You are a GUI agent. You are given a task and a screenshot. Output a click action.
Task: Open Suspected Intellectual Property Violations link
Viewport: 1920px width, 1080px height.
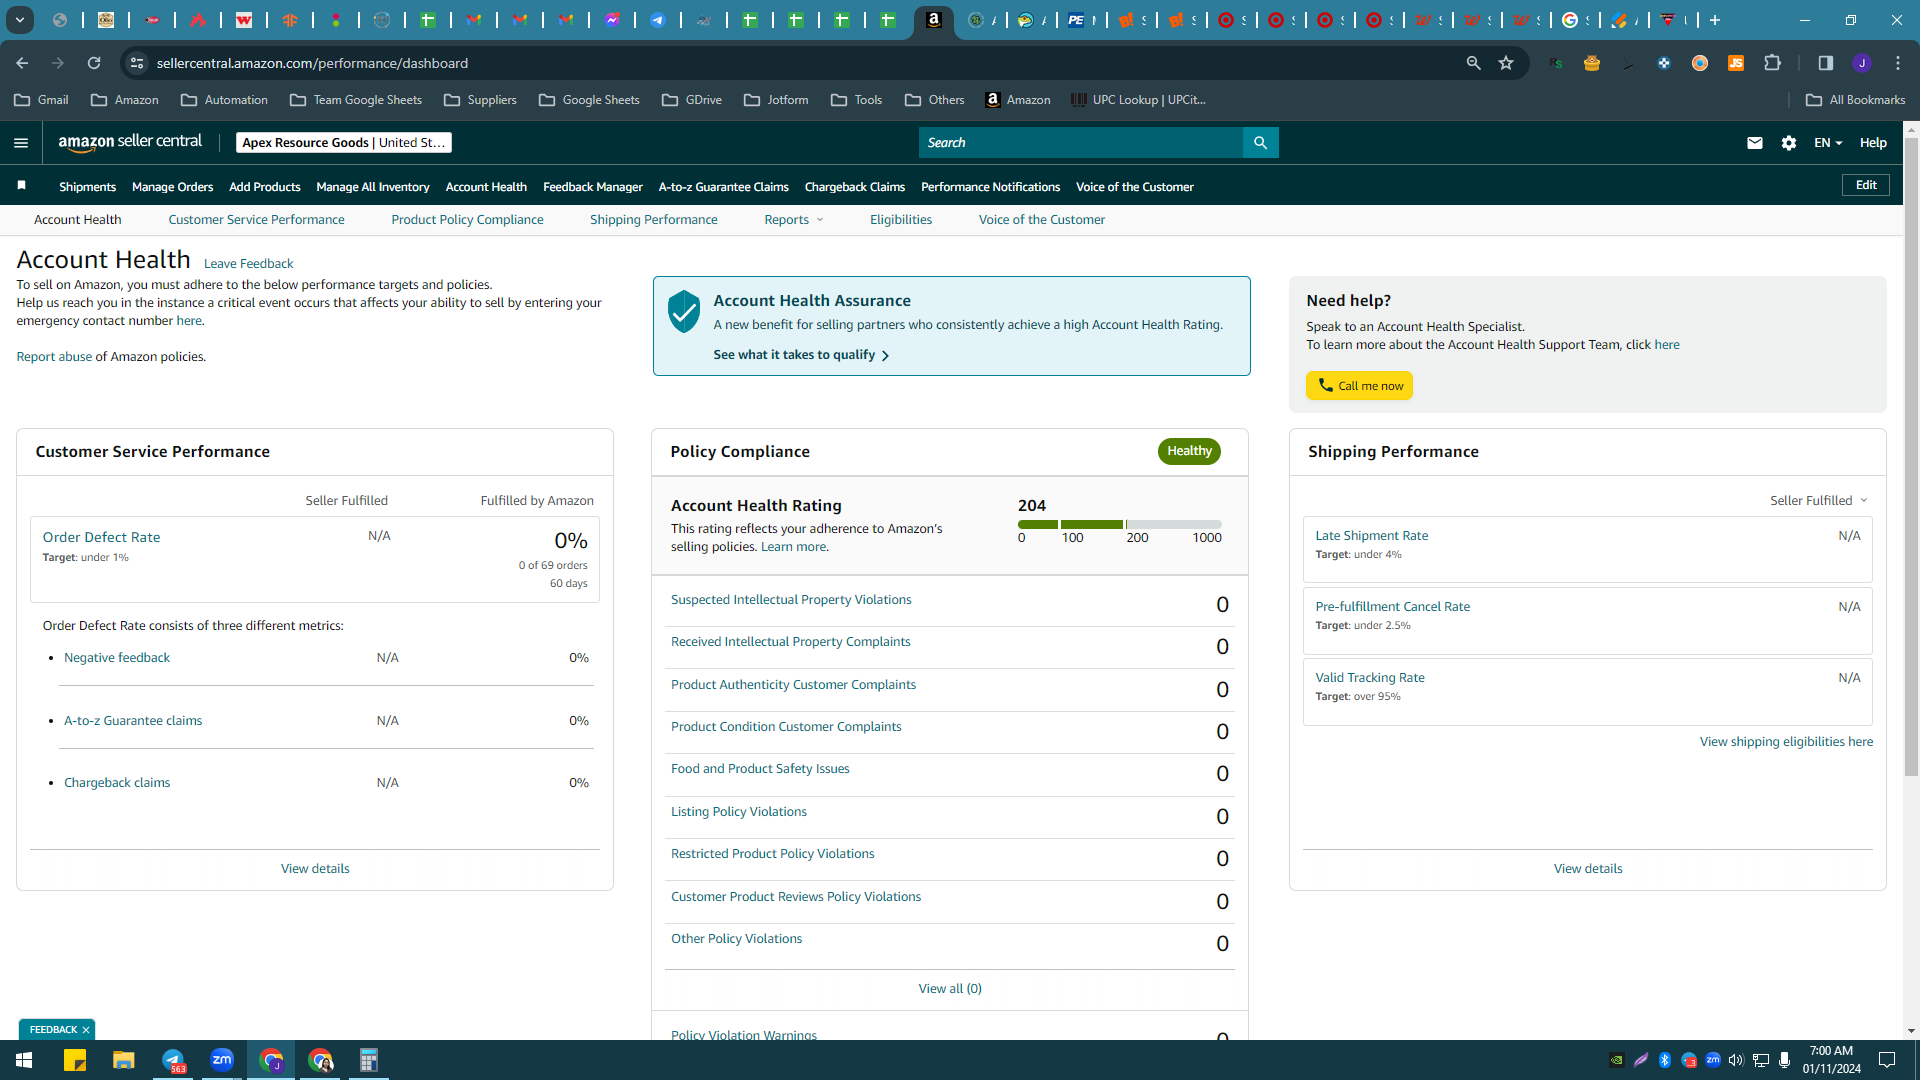coord(791,600)
